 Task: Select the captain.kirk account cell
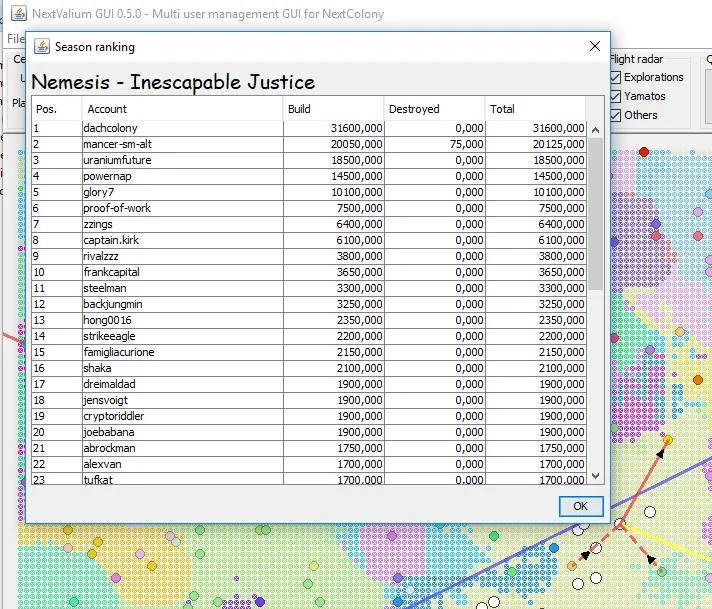pyautogui.click(x=183, y=240)
